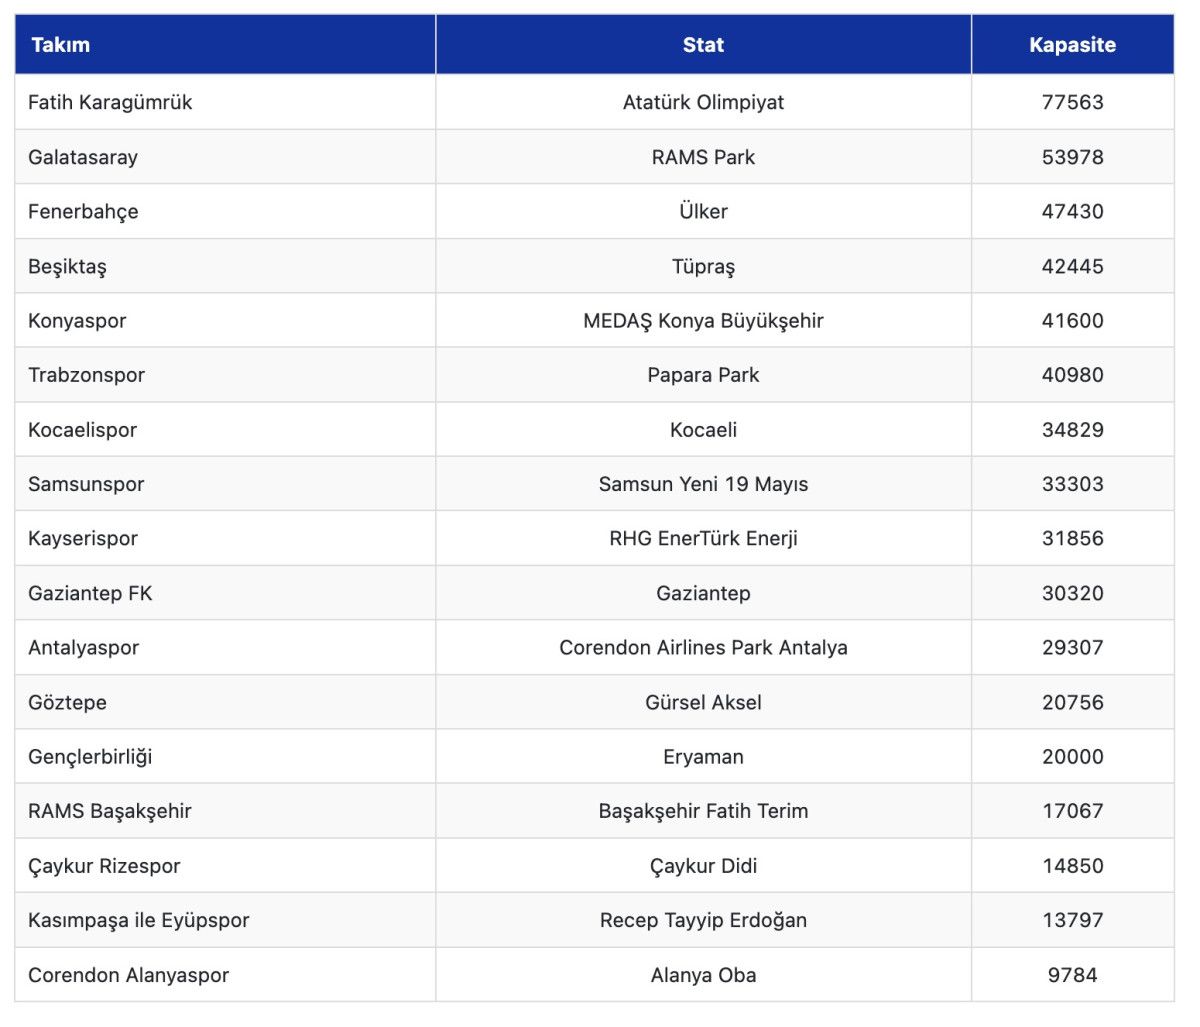The width and height of the screenshot is (1200, 1027).
Task: Click the Gürsel Aksel stadium cell
Action: point(703,702)
